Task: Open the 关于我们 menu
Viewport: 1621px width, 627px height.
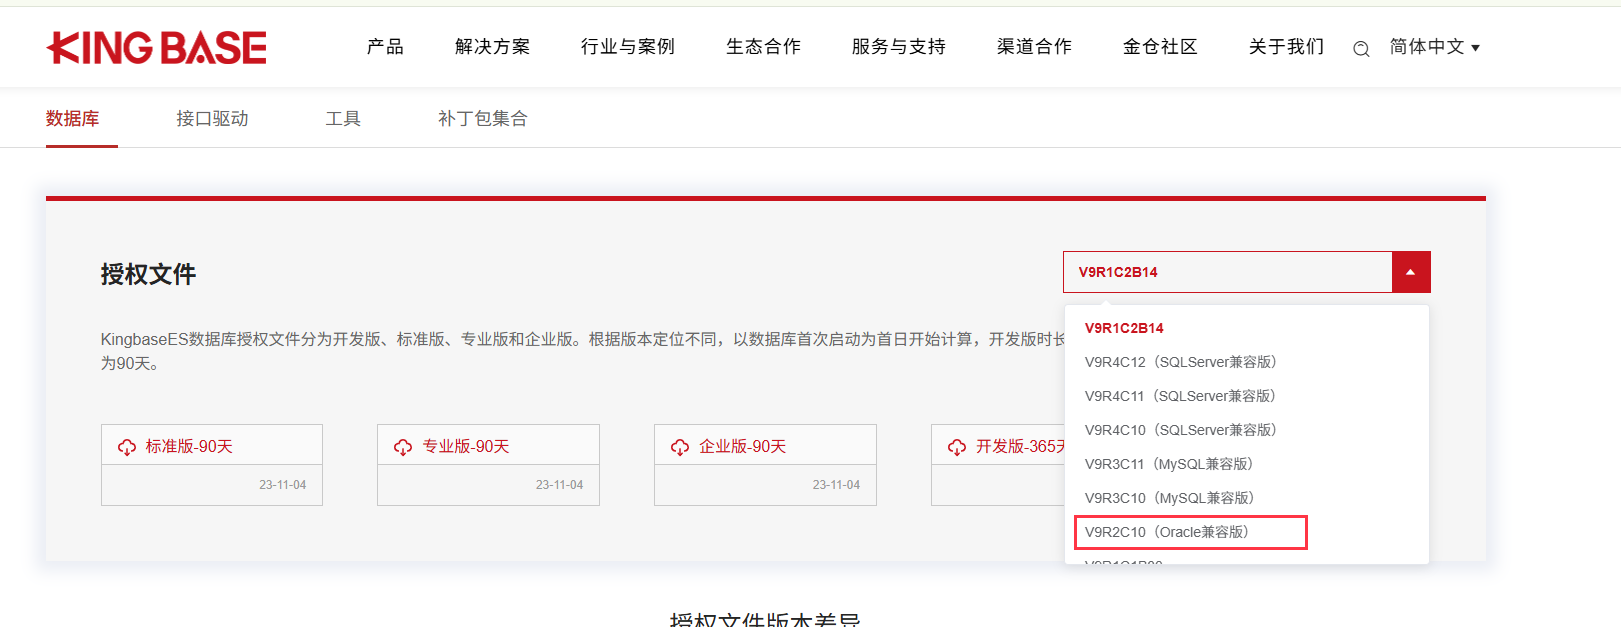Action: (x=1286, y=47)
